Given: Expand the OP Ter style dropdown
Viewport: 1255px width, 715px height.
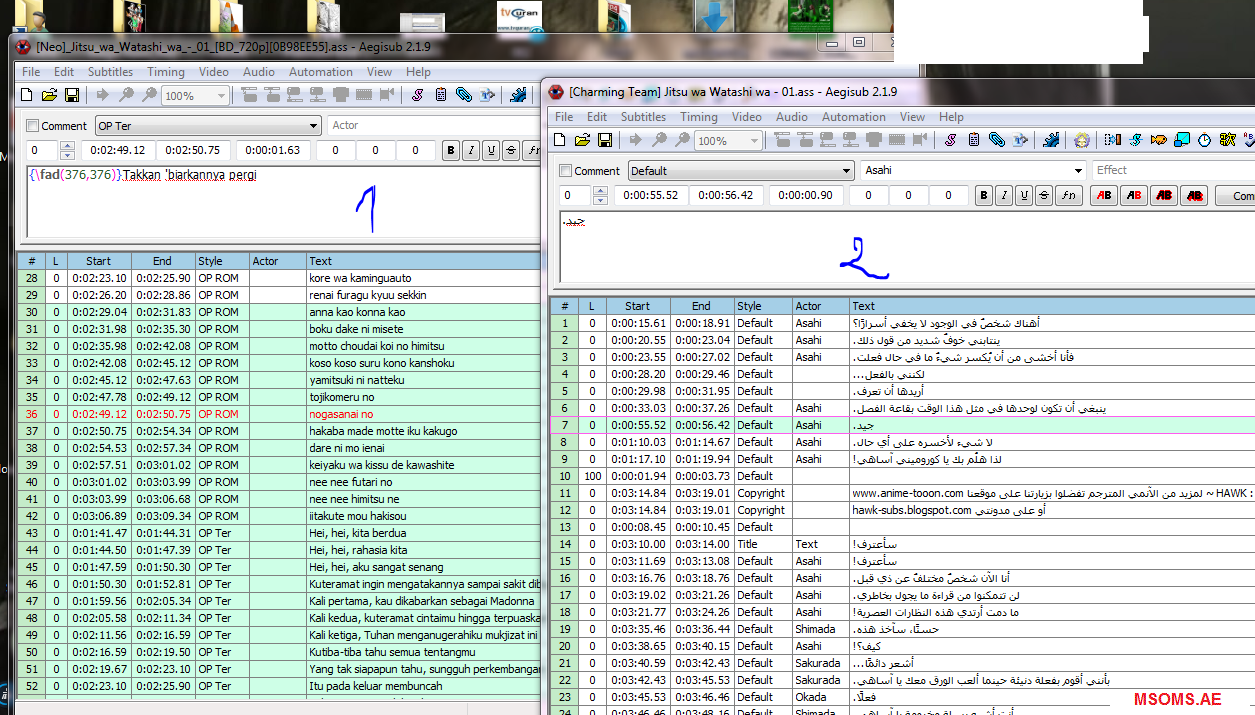Looking at the screenshot, I should click(312, 126).
